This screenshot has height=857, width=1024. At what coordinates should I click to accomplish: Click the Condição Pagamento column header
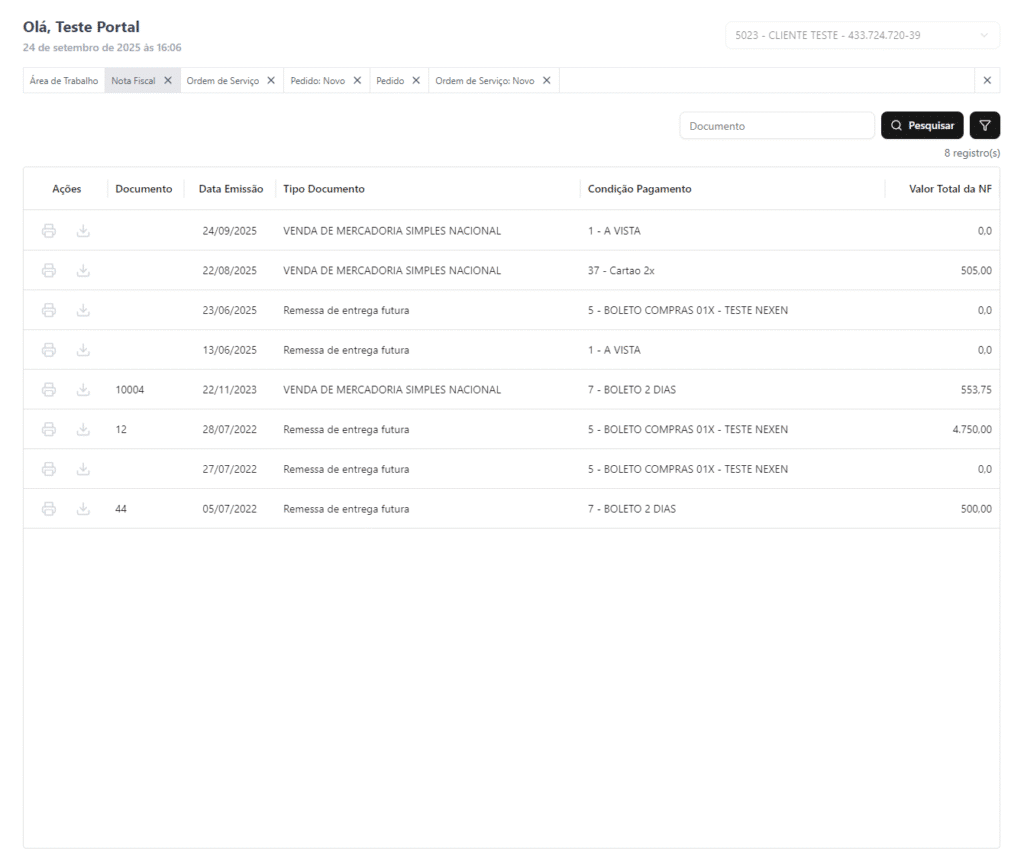639,189
